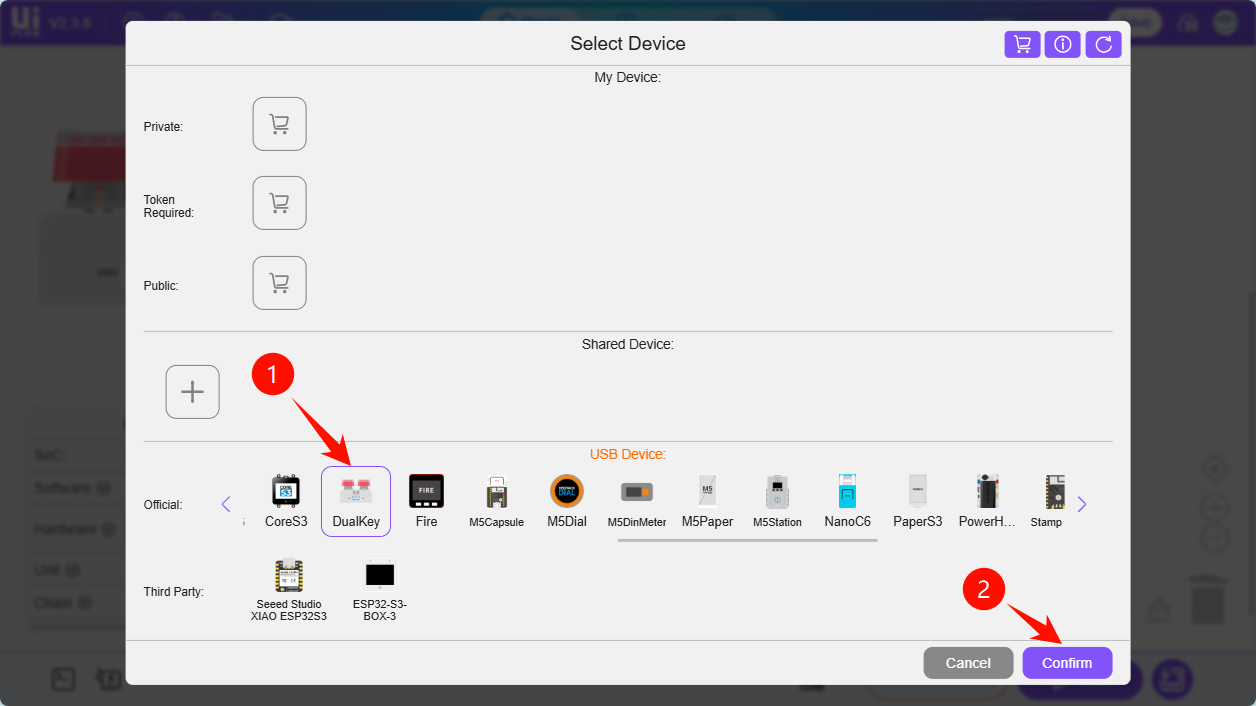Image resolution: width=1256 pixels, height=706 pixels.
Task: Select the M5Dial device icon
Action: click(x=567, y=492)
